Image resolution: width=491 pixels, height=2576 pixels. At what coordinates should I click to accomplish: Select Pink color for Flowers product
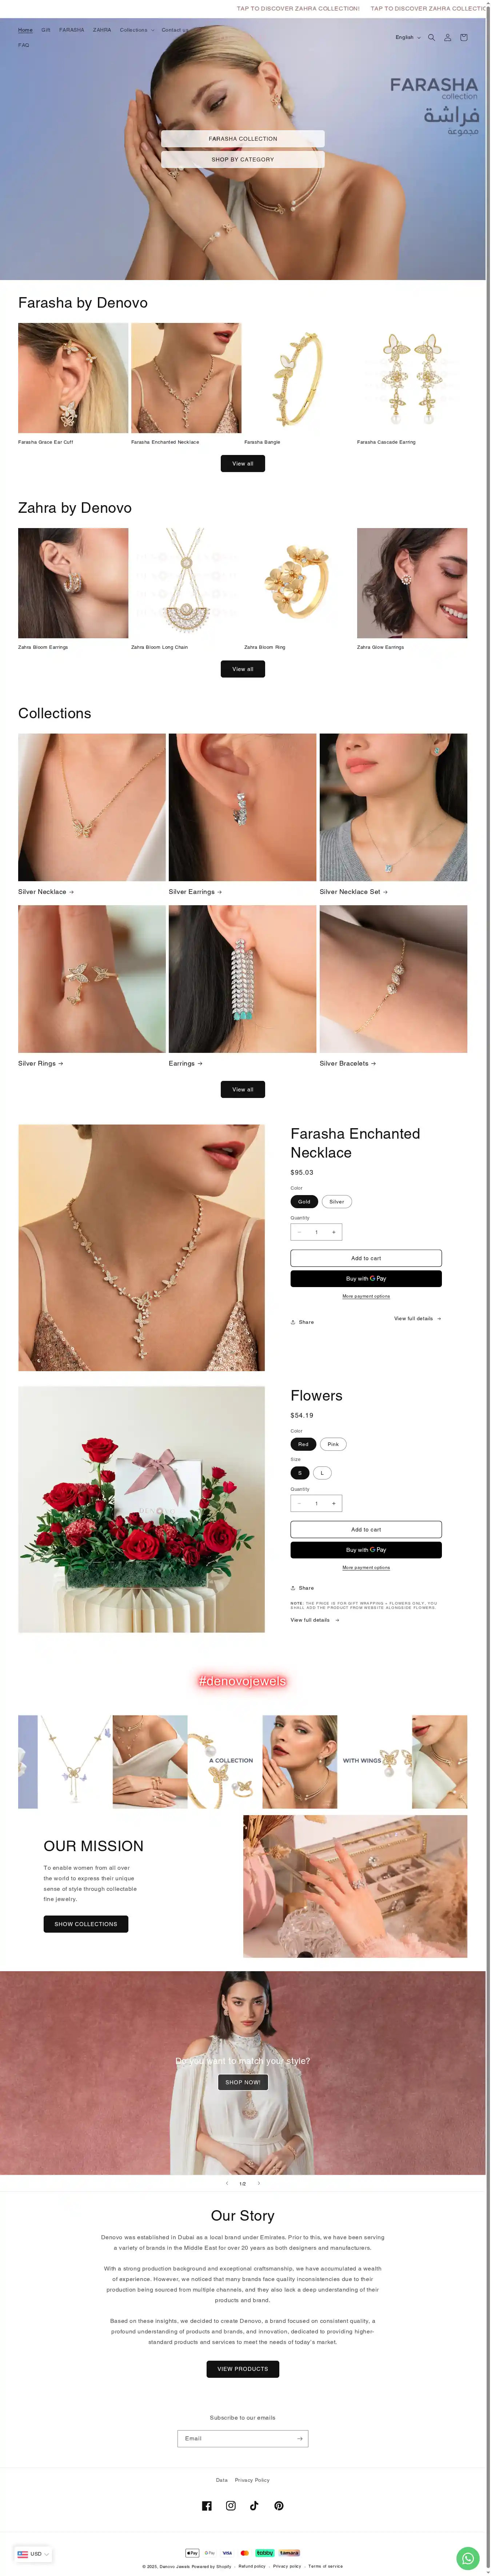333,1444
